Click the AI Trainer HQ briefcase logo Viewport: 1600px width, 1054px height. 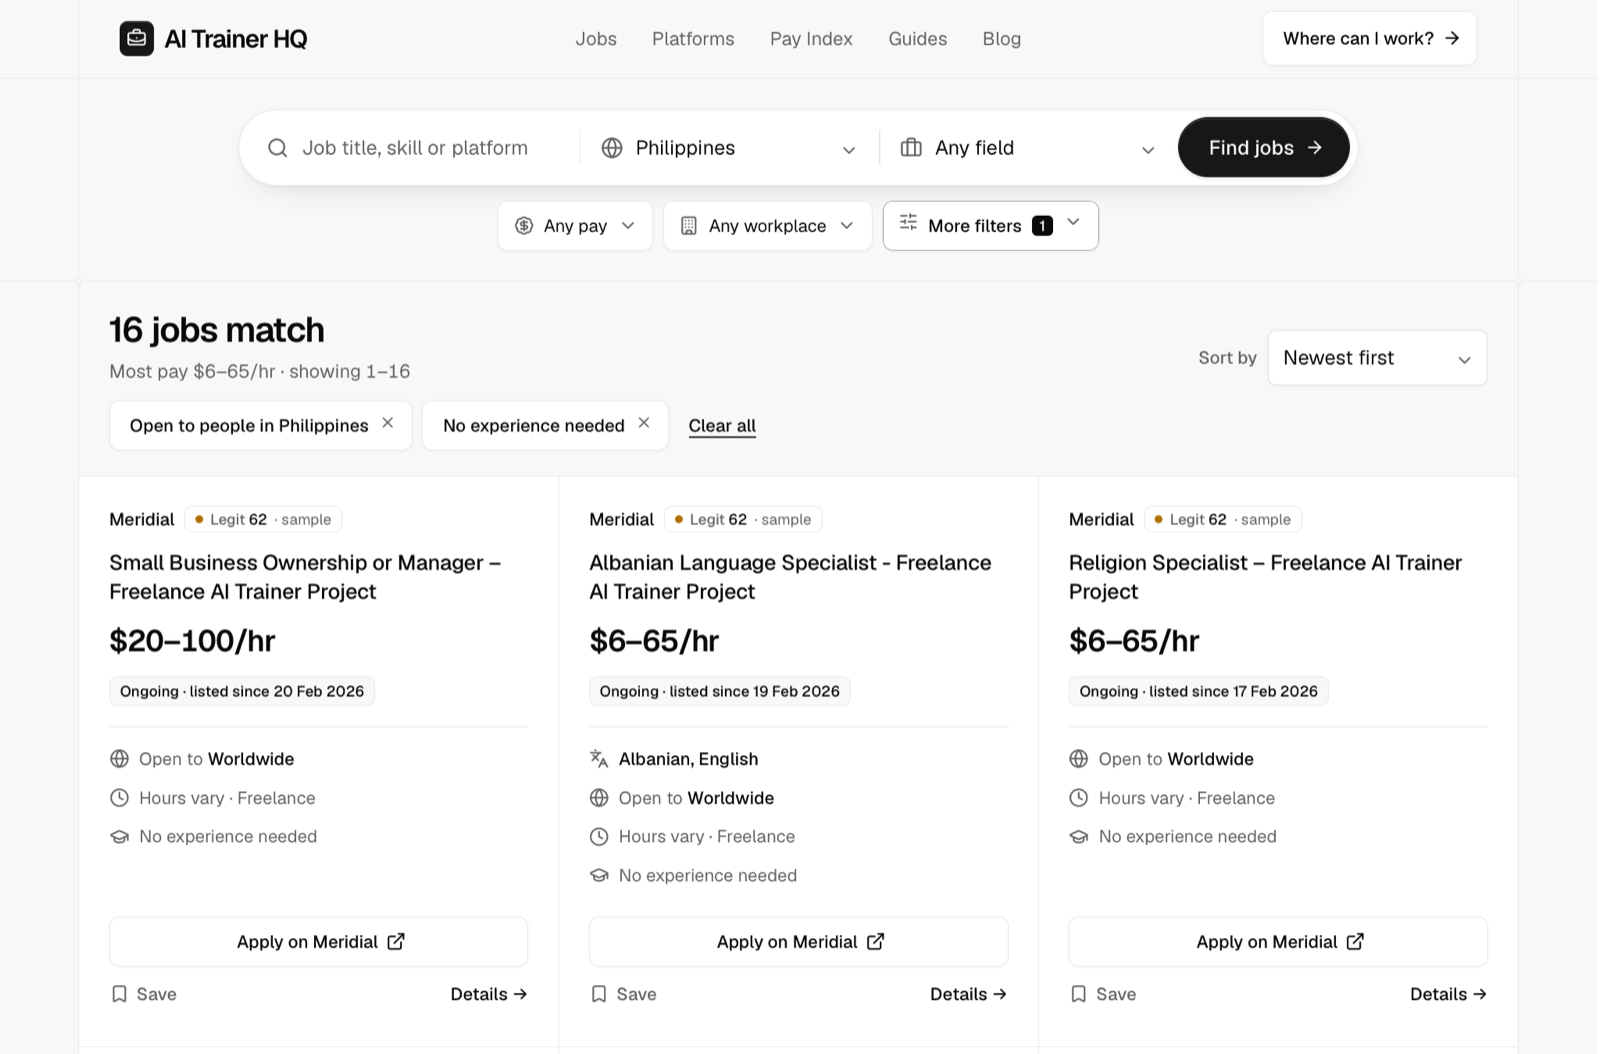click(x=137, y=39)
